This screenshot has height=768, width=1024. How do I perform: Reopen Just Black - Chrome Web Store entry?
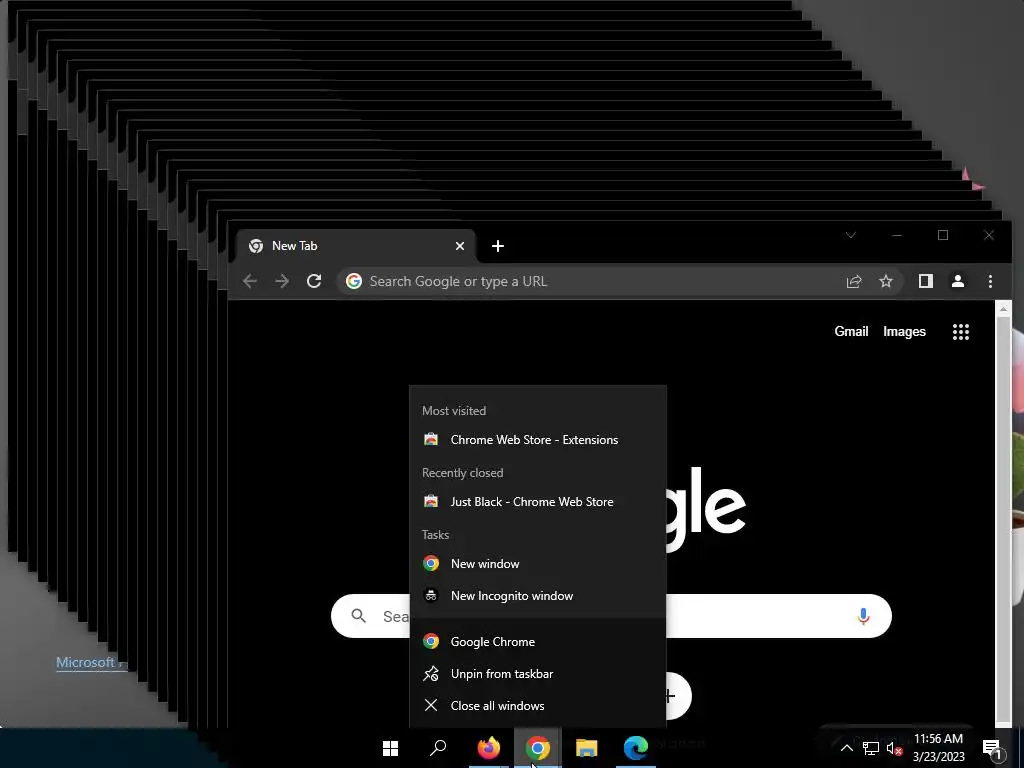pyautogui.click(x=537, y=502)
